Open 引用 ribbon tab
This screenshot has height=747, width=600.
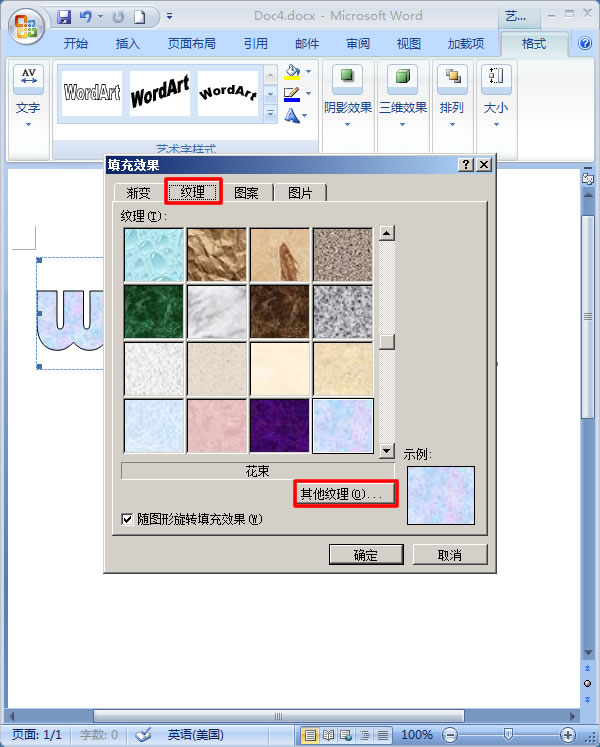coord(256,44)
